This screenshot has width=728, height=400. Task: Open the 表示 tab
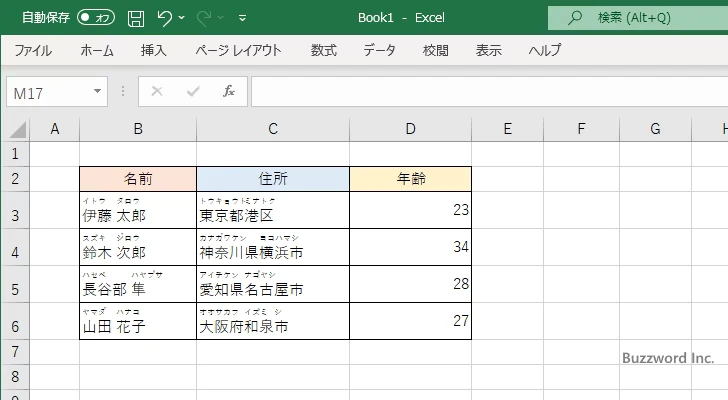[488, 50]
